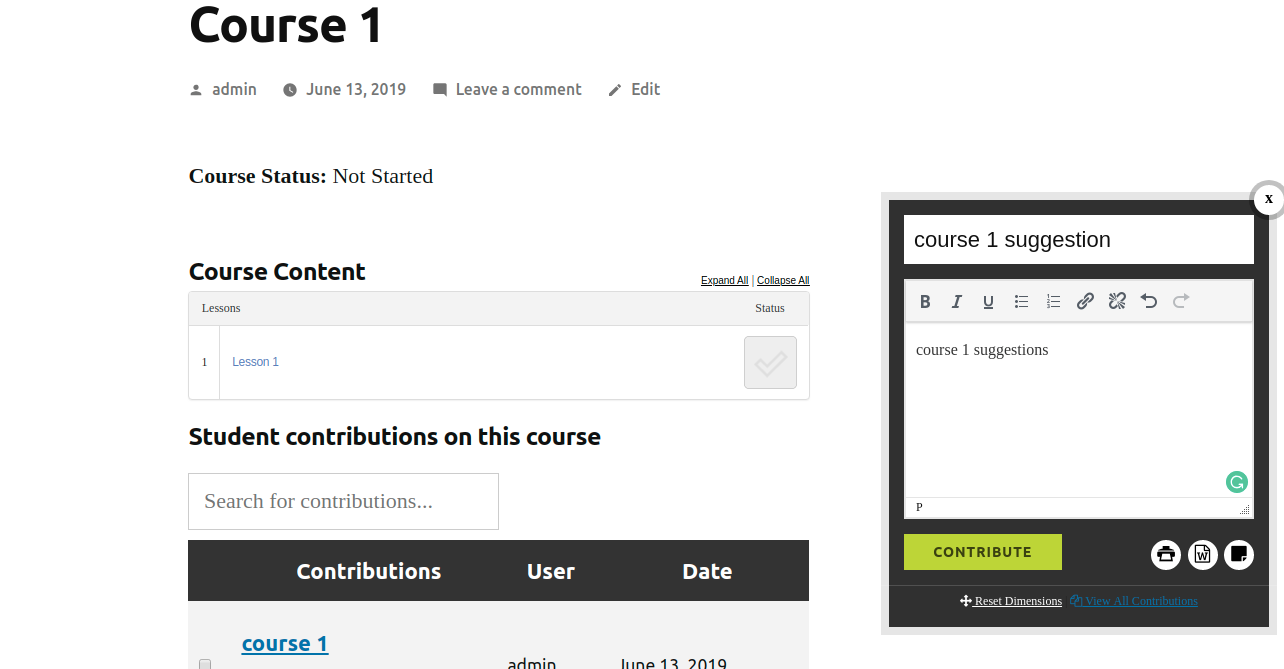Click the Reset Dimensions link
The image size is (1284, 669).
tap(1018, 601)
